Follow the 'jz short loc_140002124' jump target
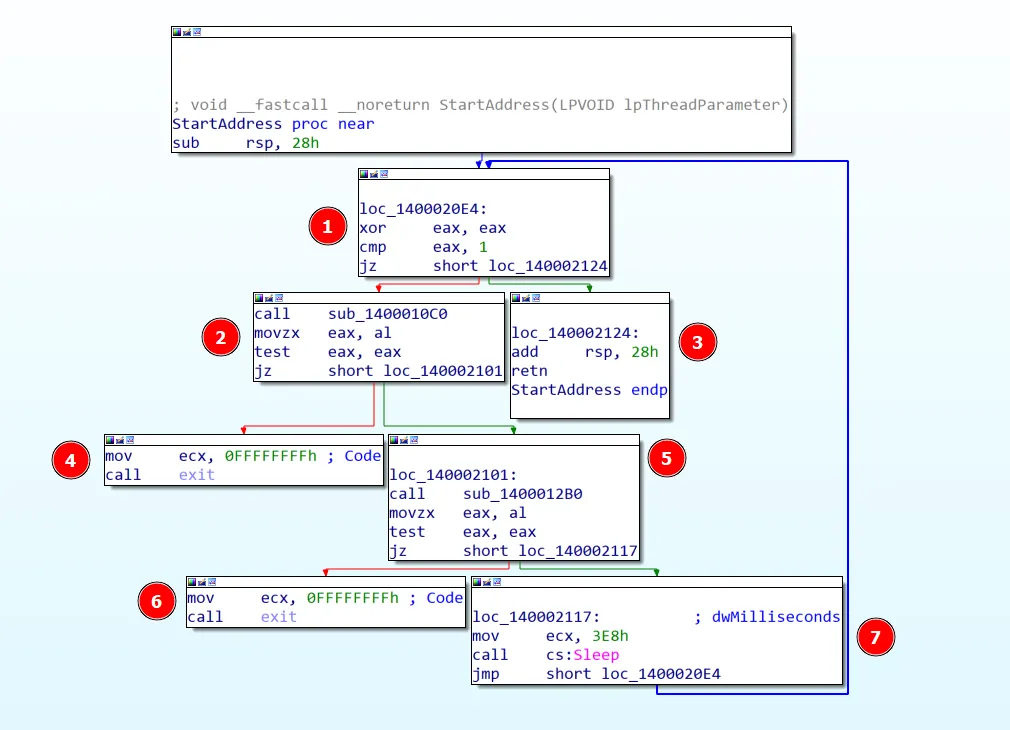 point(483,266)
